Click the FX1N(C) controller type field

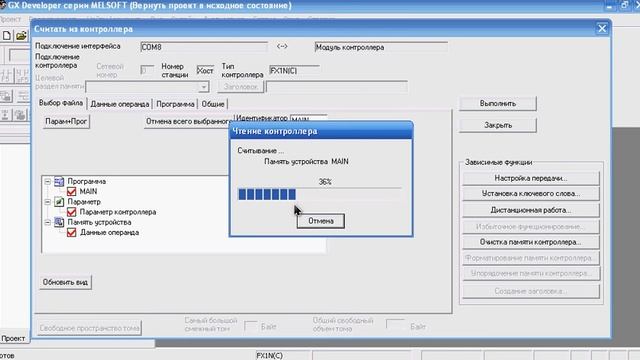pyautogui.click(x=294, y=71)
